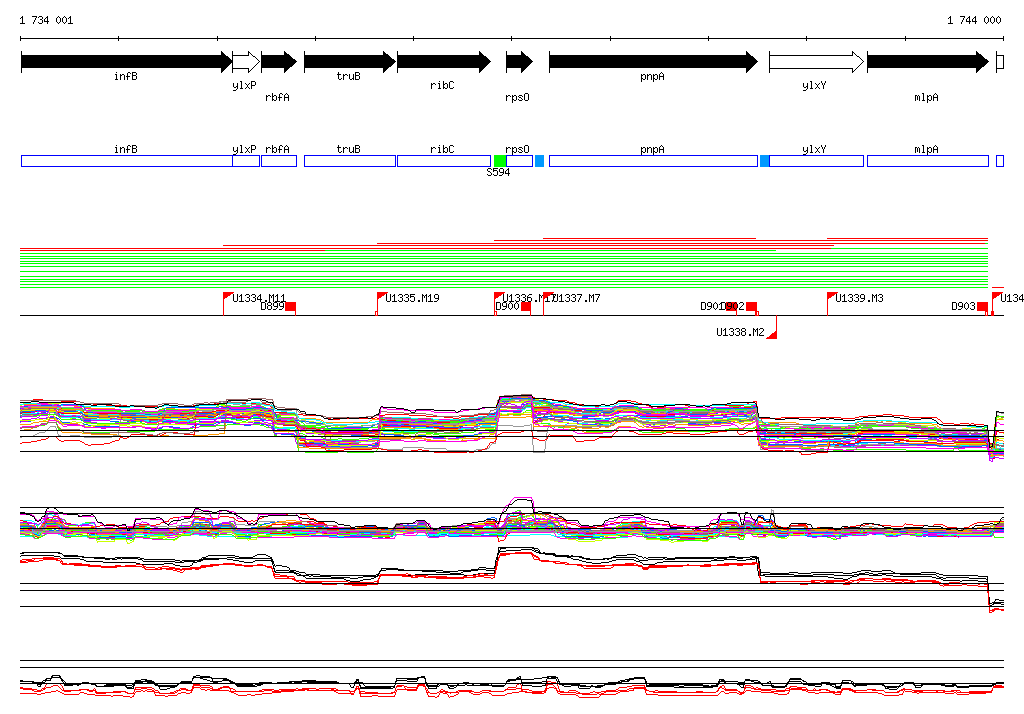
Task: Click the red square beside D900
Action: tap(526, 307)
